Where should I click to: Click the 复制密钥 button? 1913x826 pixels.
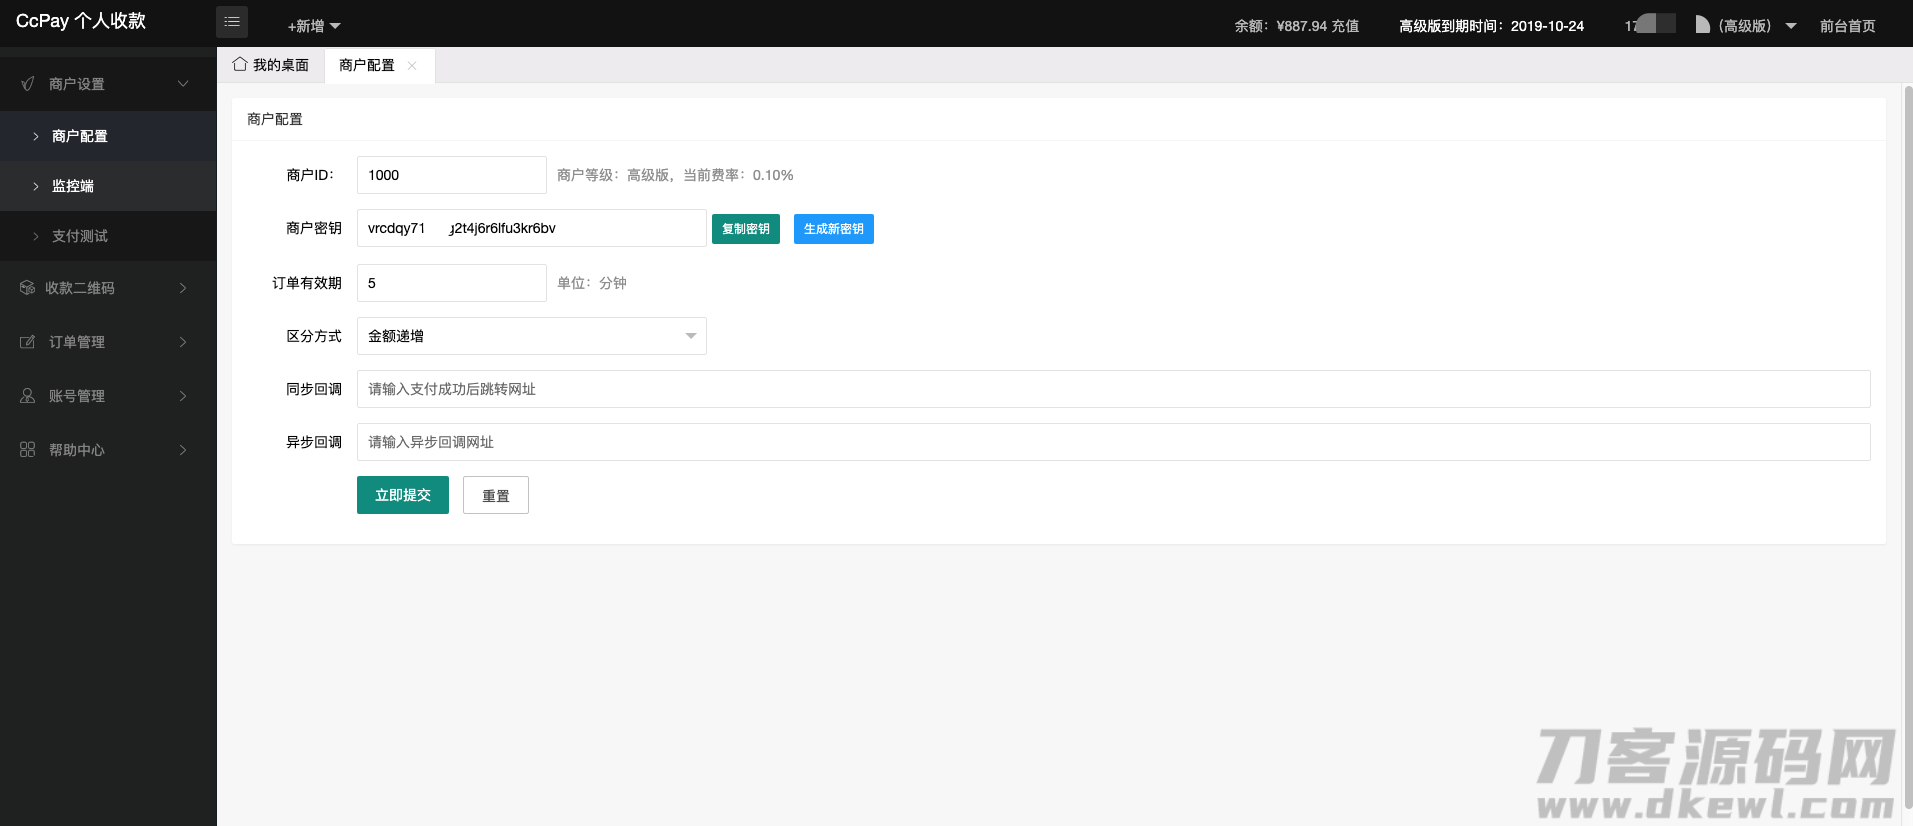[x=745, y=229]
